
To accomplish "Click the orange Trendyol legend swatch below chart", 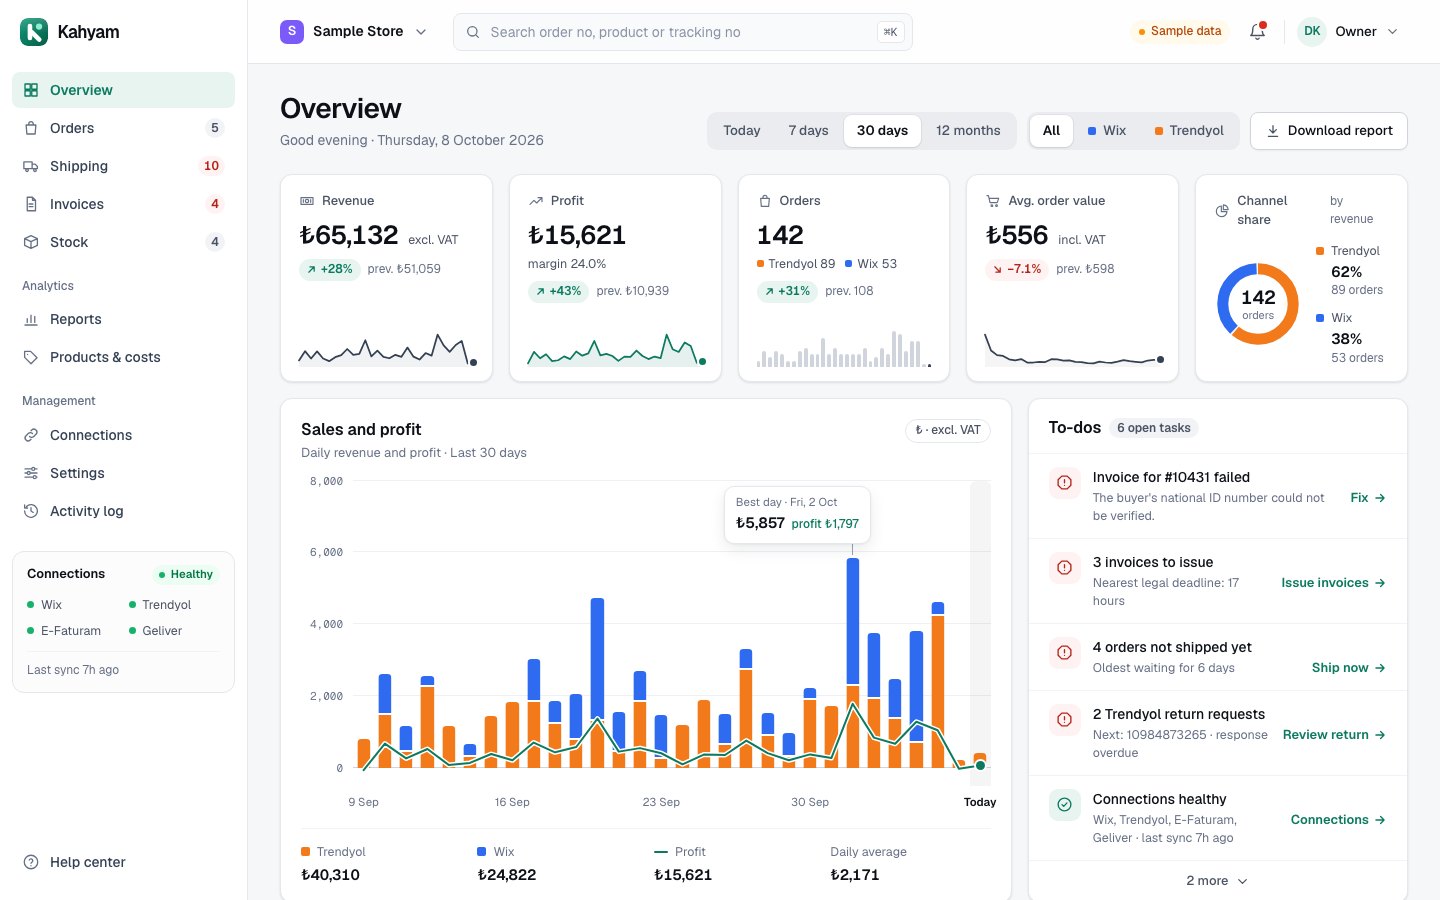I will pos(305,852).
